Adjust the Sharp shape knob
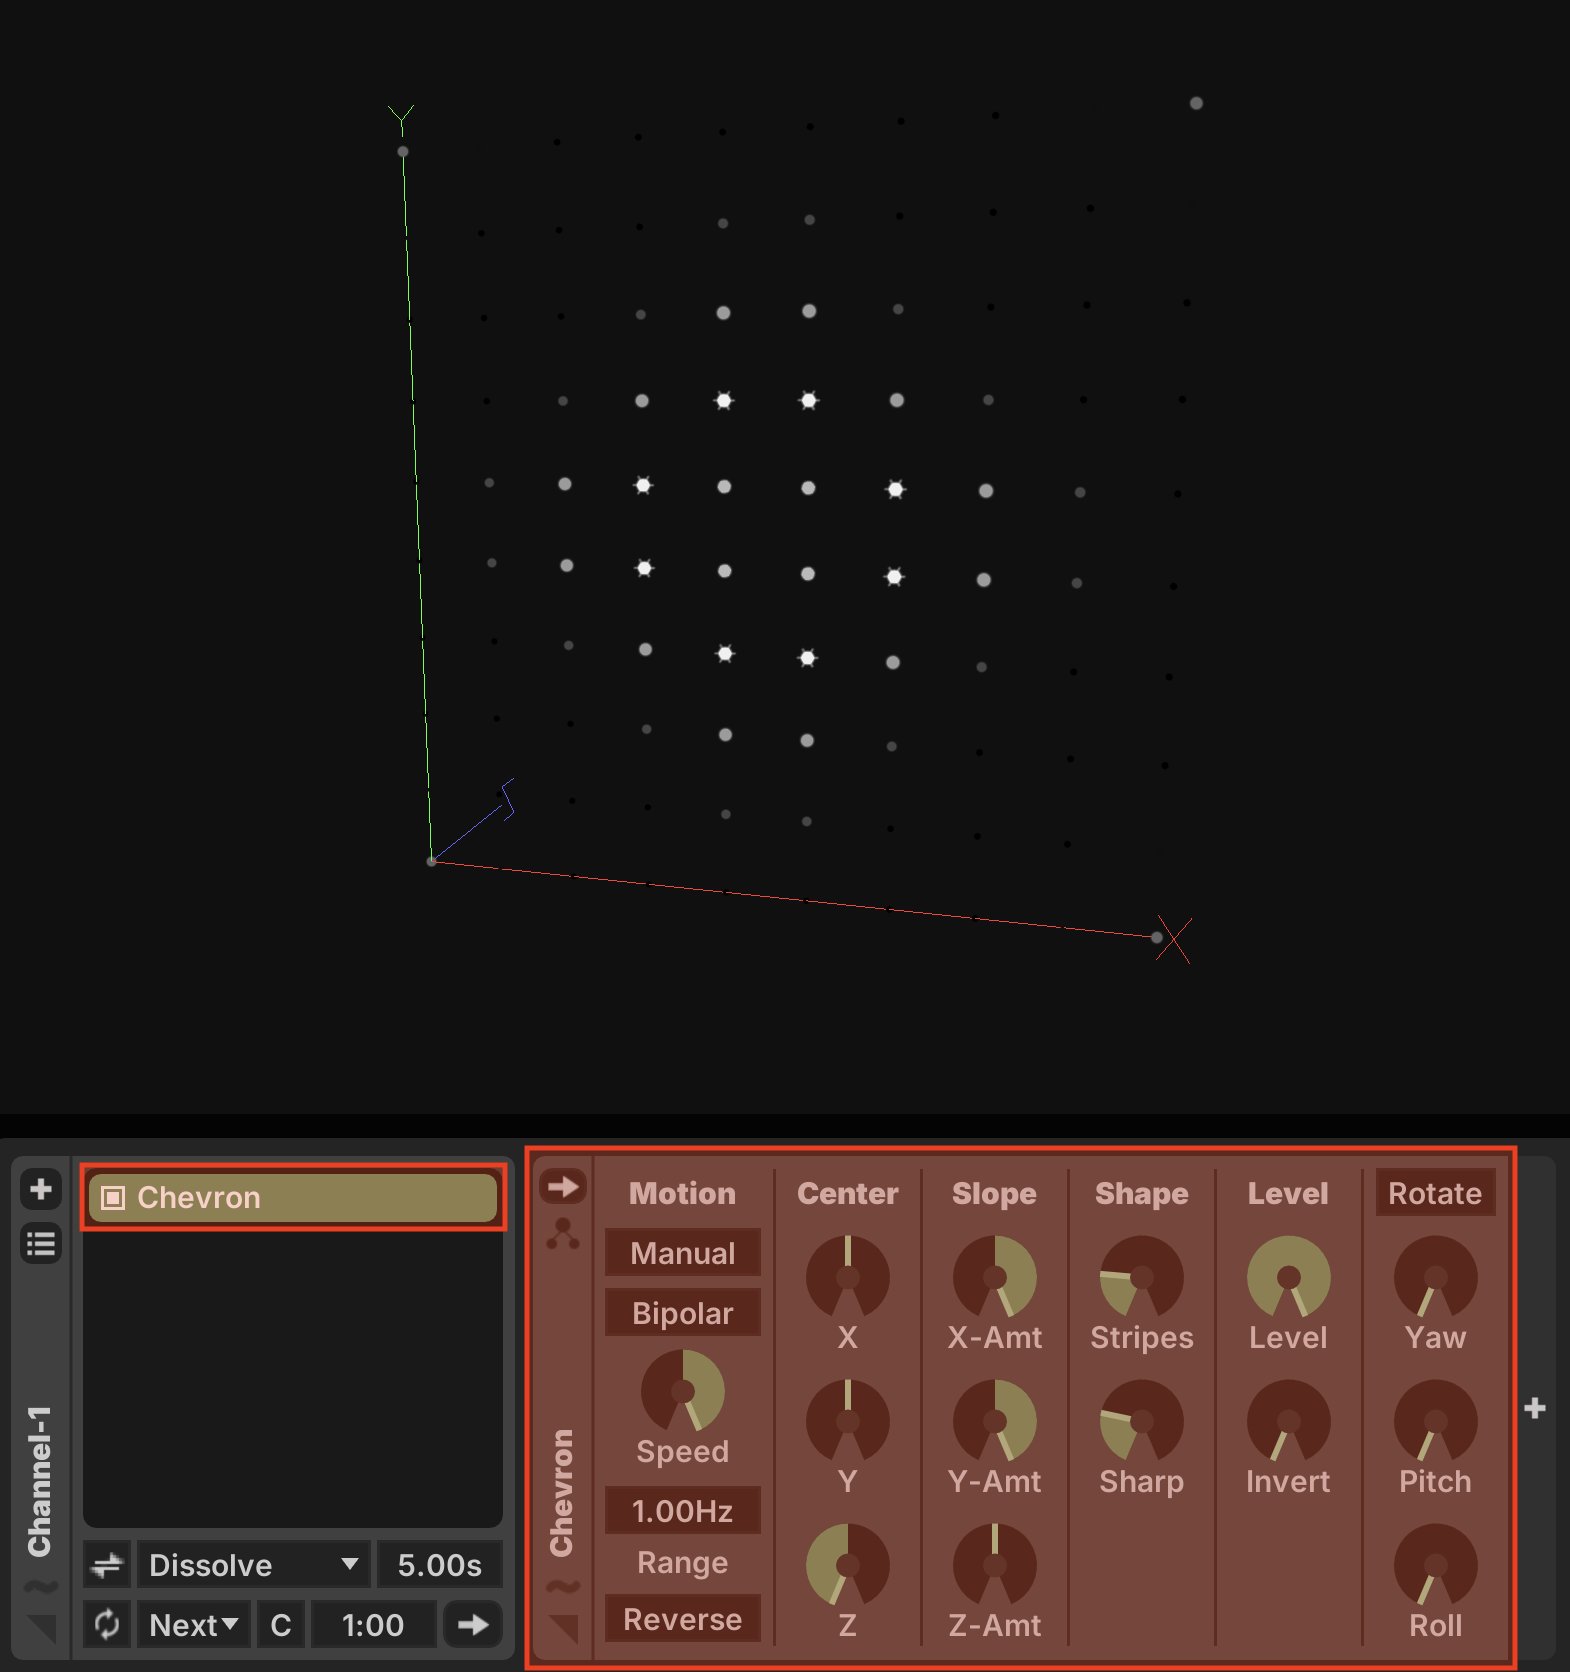 coord(1142,1421)
